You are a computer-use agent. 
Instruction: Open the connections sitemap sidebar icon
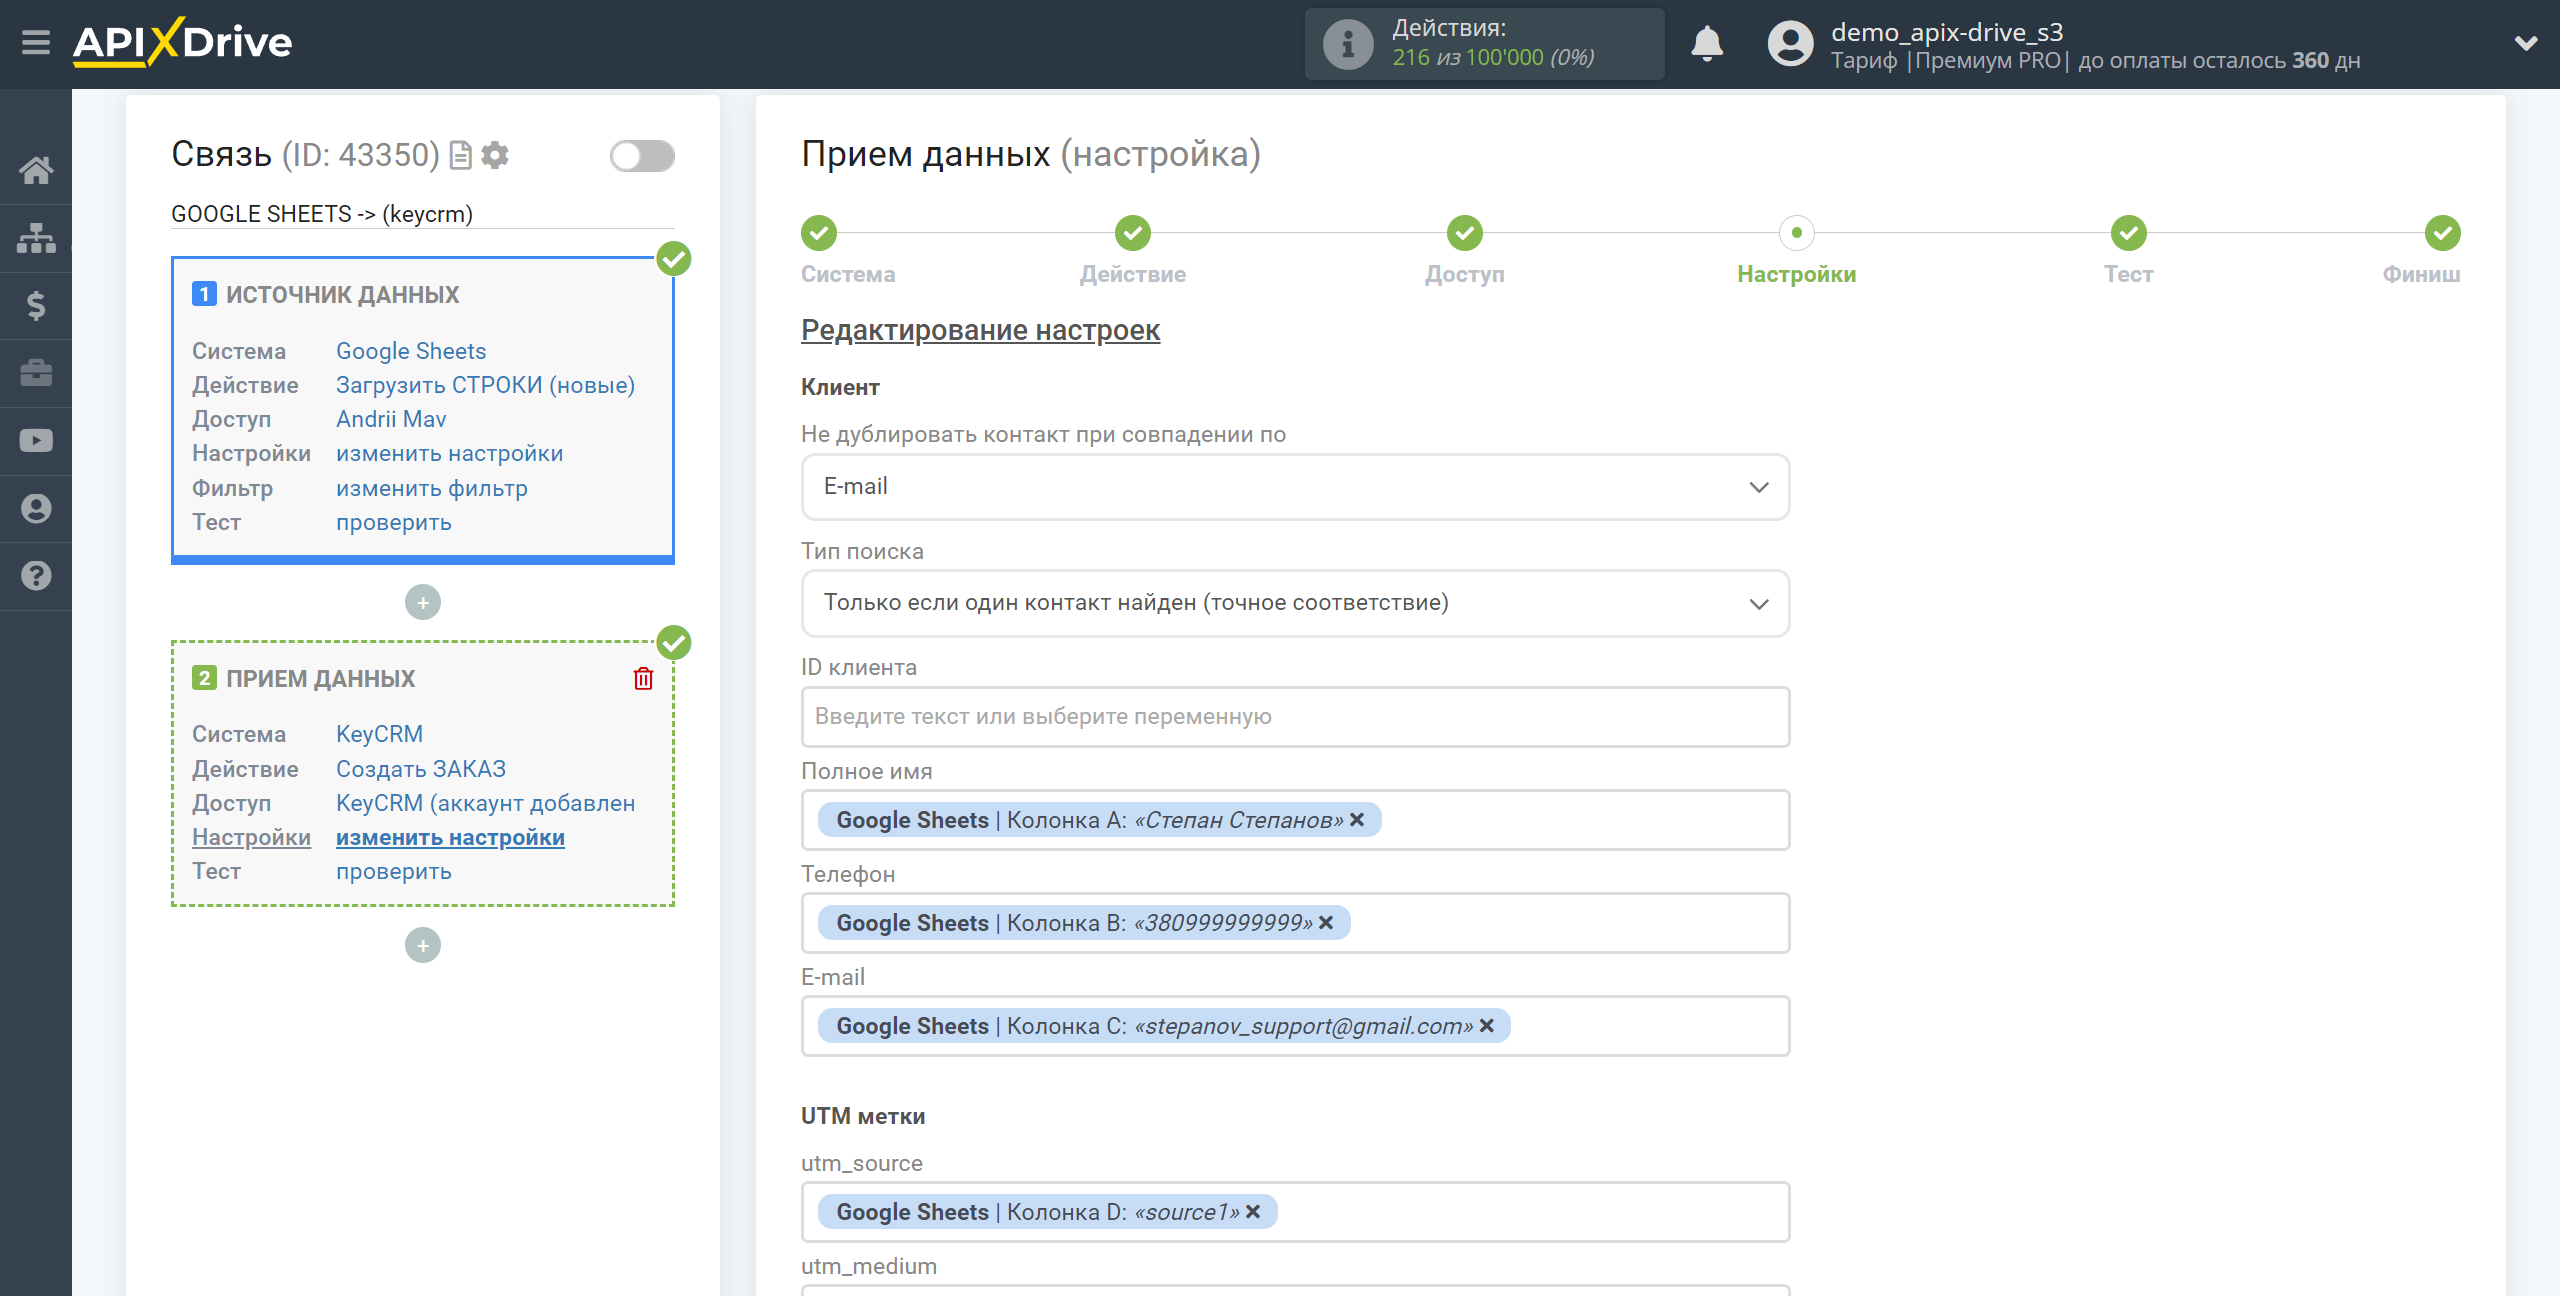36,238
